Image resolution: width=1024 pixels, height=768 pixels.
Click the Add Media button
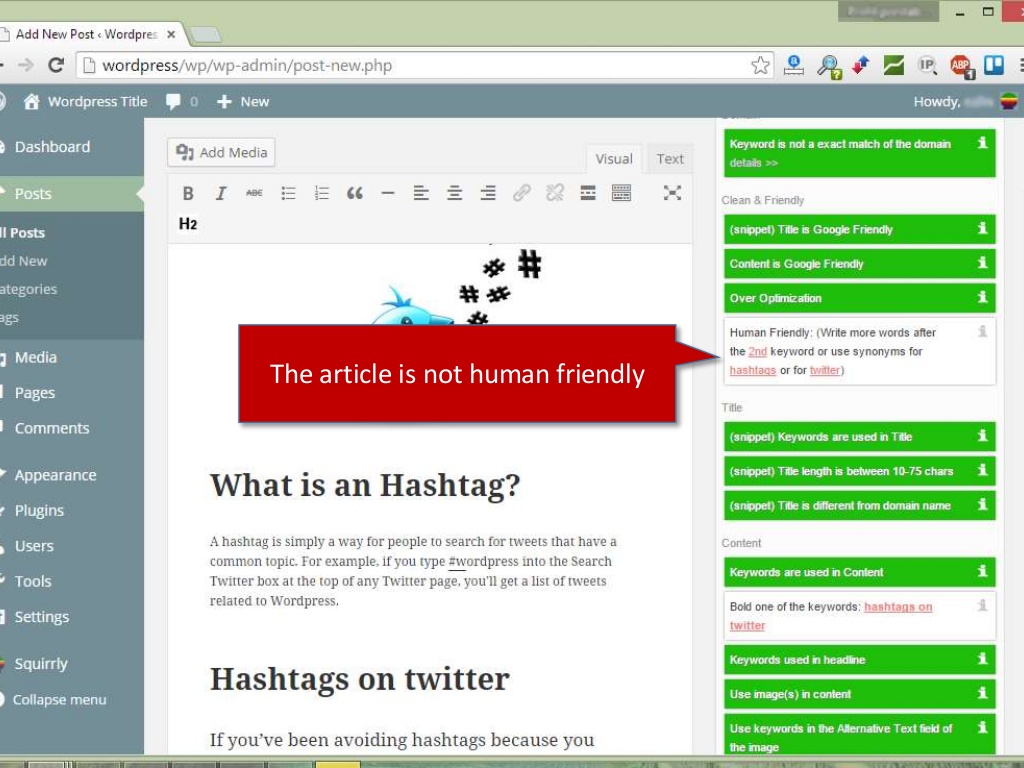pyautogui.click(x=221, y=152)
